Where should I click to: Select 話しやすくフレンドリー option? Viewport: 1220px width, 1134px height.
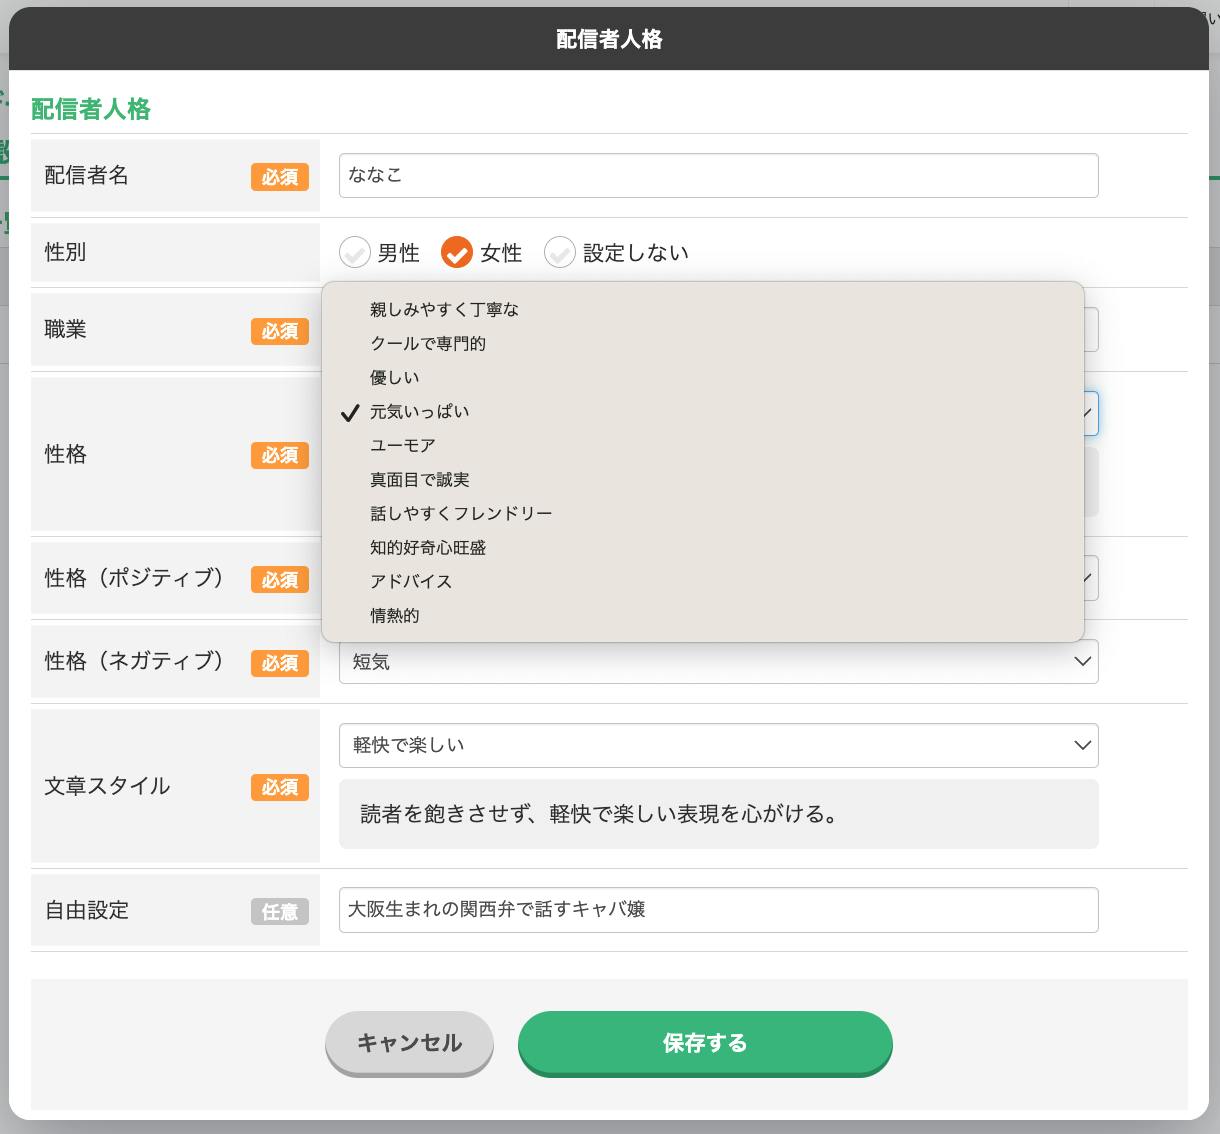click(460, 514)
